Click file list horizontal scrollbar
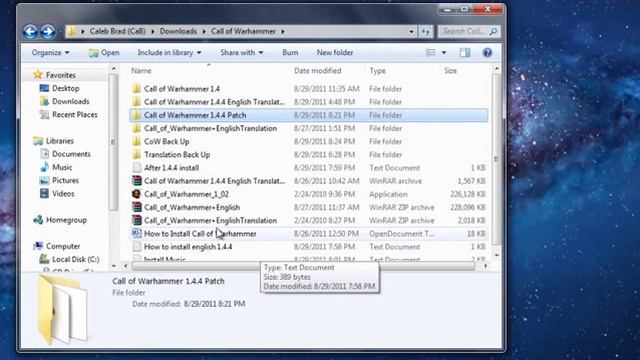Image resolution: width=640 pixels, height=360 pixels. pyautogui.click(x=303, y=266)
